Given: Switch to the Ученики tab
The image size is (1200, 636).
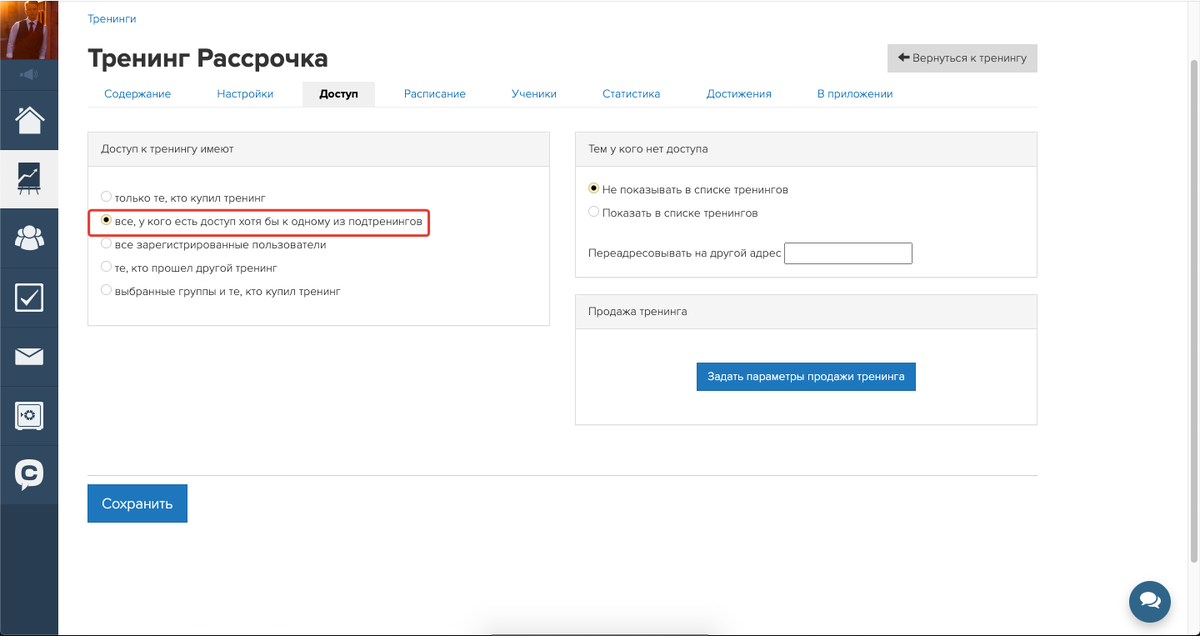Looking at the screenshot, I should tap(534, 94).
